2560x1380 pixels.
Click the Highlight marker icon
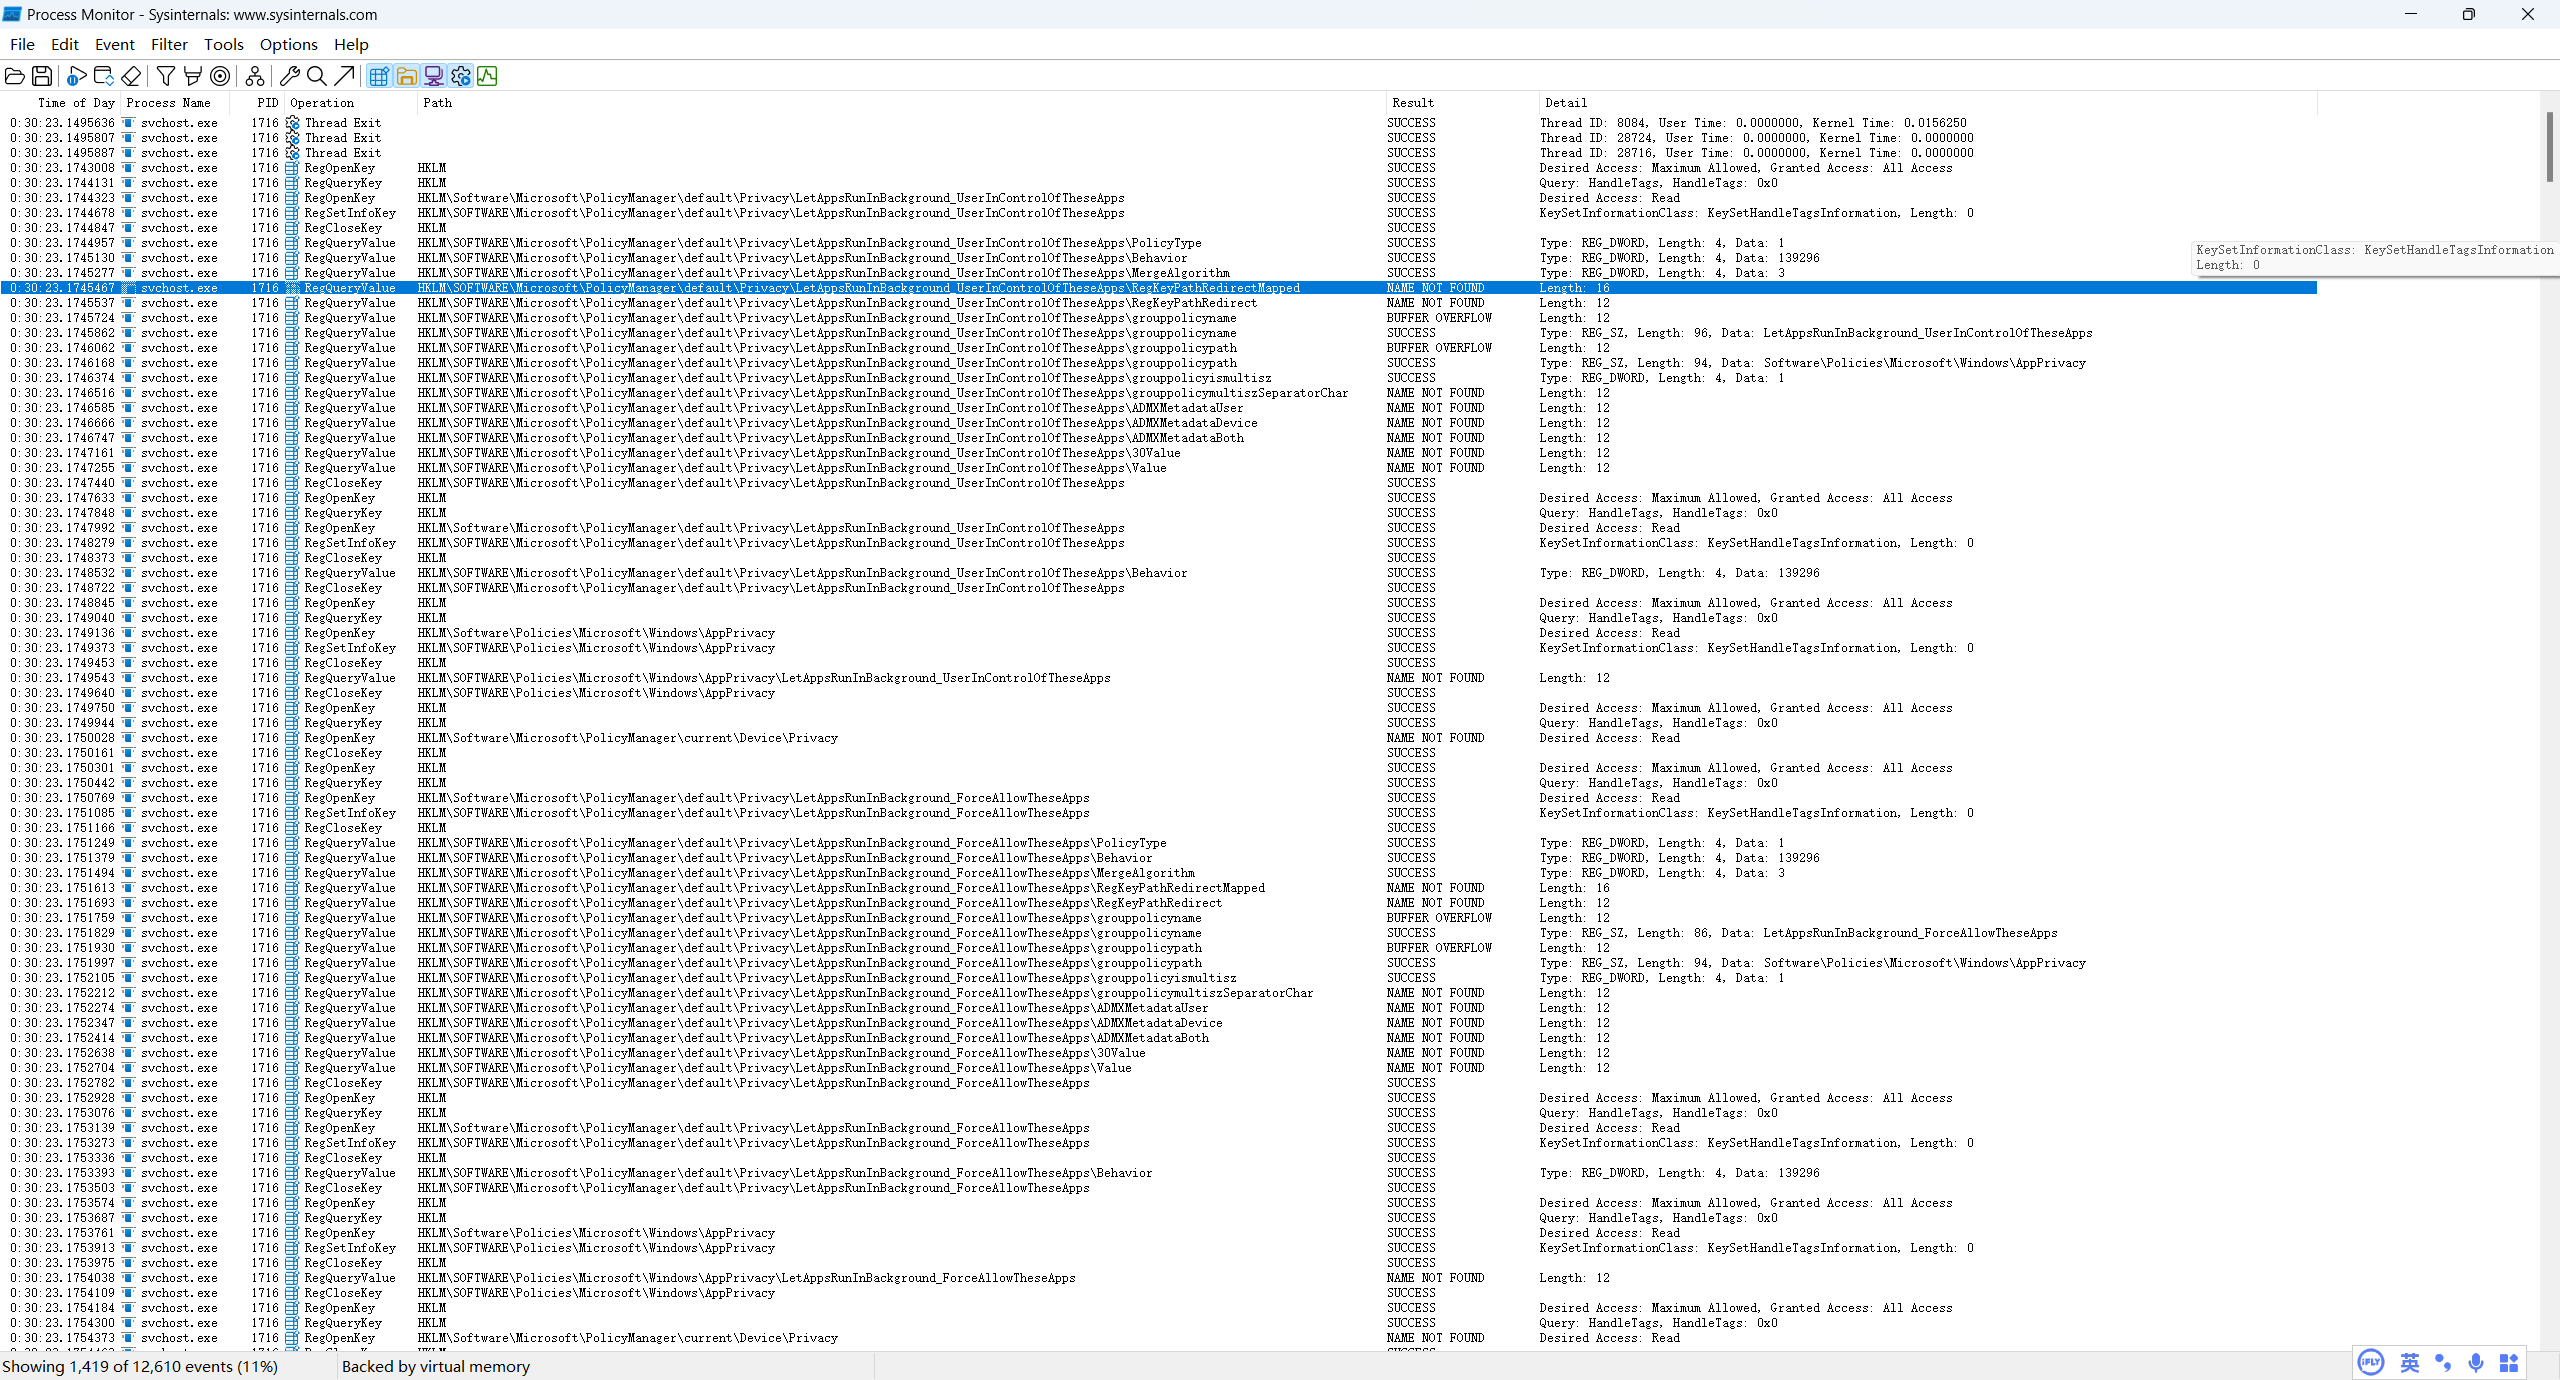(193, 76)
